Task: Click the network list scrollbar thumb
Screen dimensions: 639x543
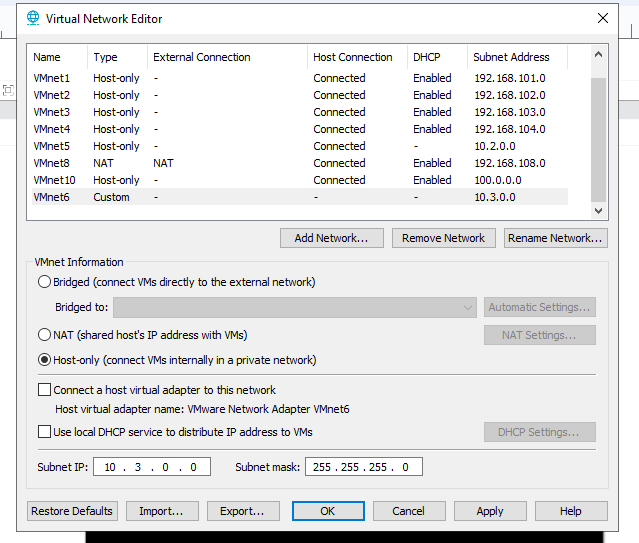Action: (x=598, y=139)
